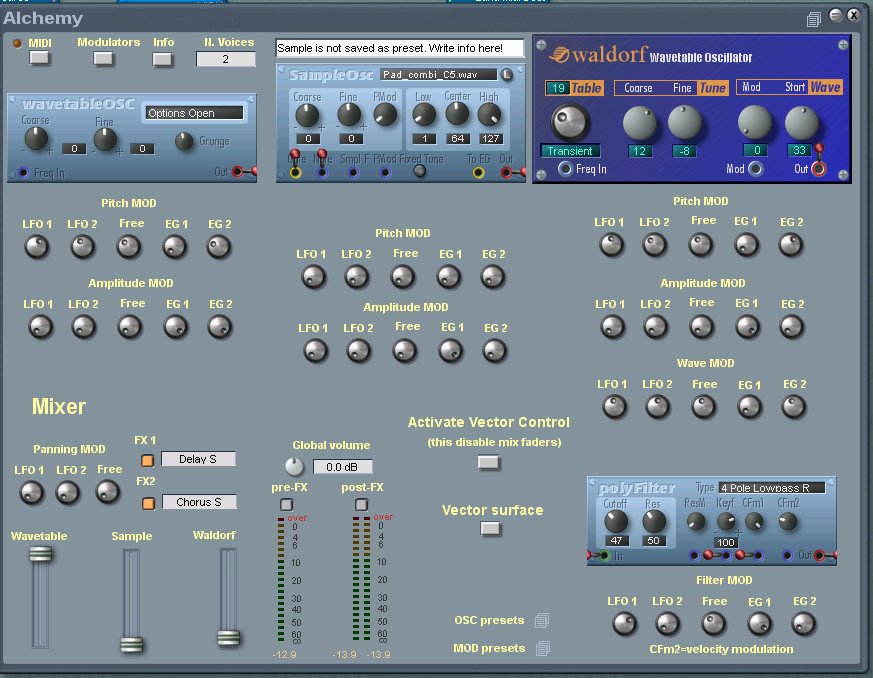The width and height of the screenshot is (873, 678).
Task: Click the Filter MOD LFO 1 knob
Action: (624, 624)
